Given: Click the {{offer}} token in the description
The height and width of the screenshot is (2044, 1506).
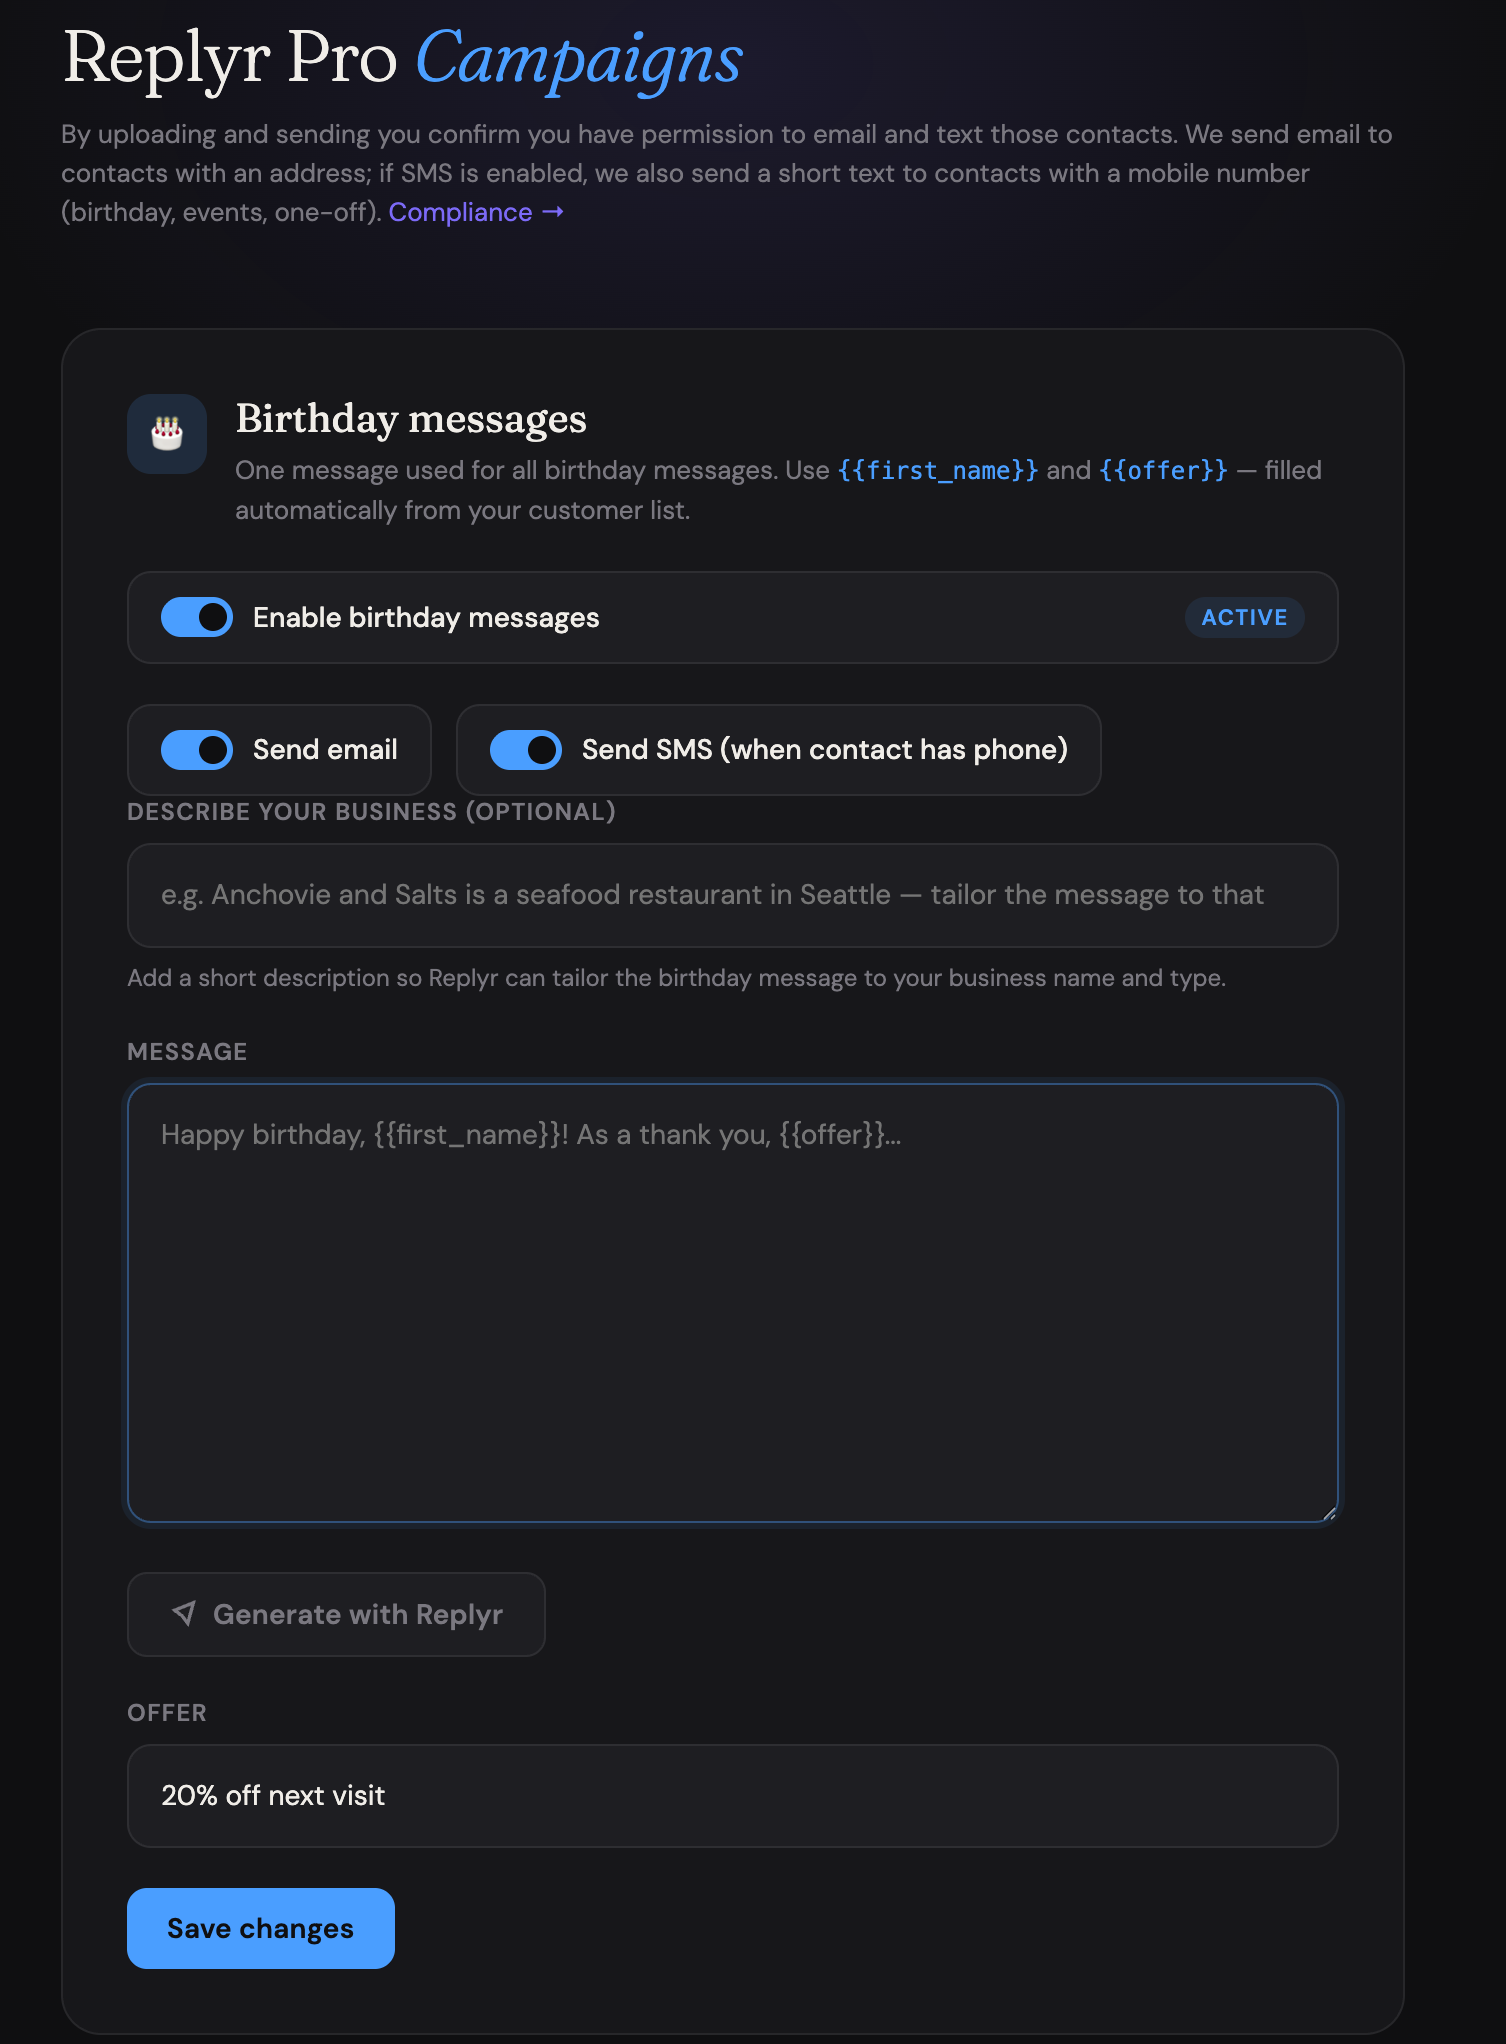Looking at the screenshot, I should (1163, 470).
